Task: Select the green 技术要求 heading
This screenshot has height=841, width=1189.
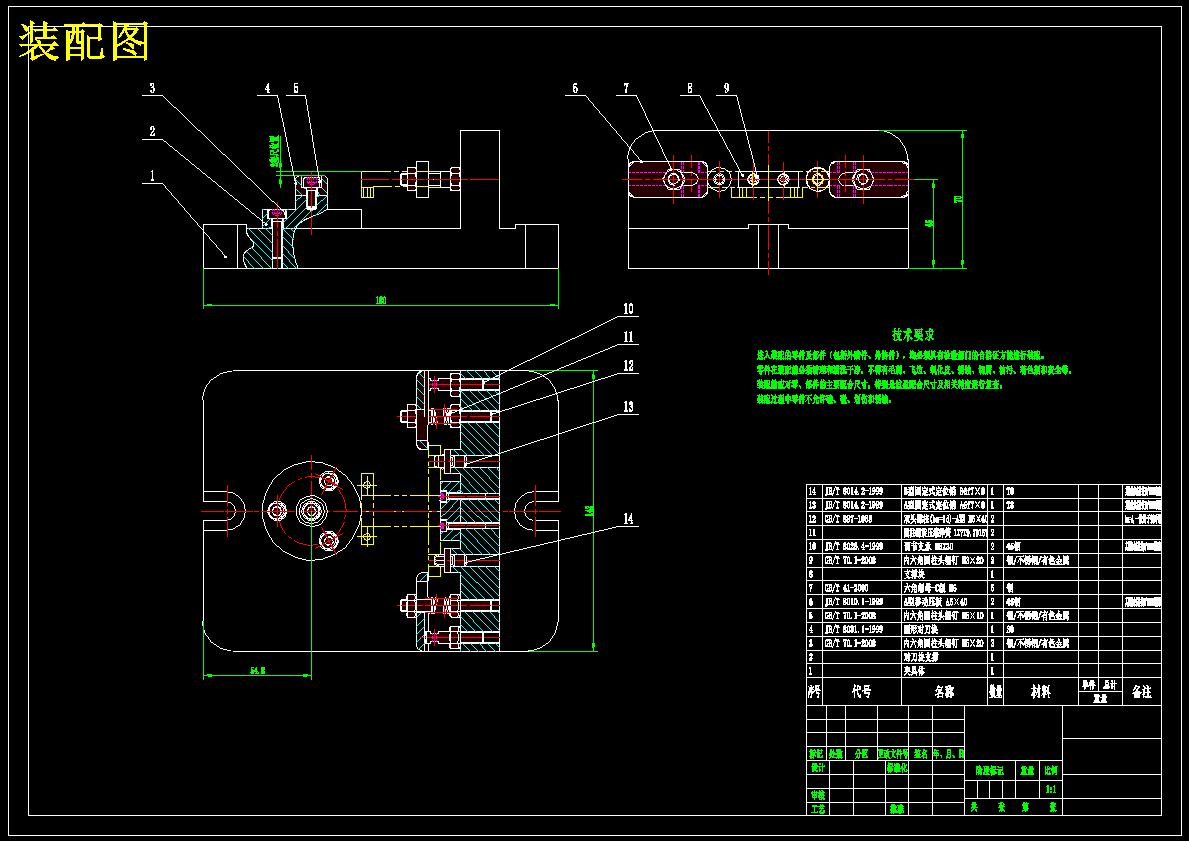Action: 913,334
